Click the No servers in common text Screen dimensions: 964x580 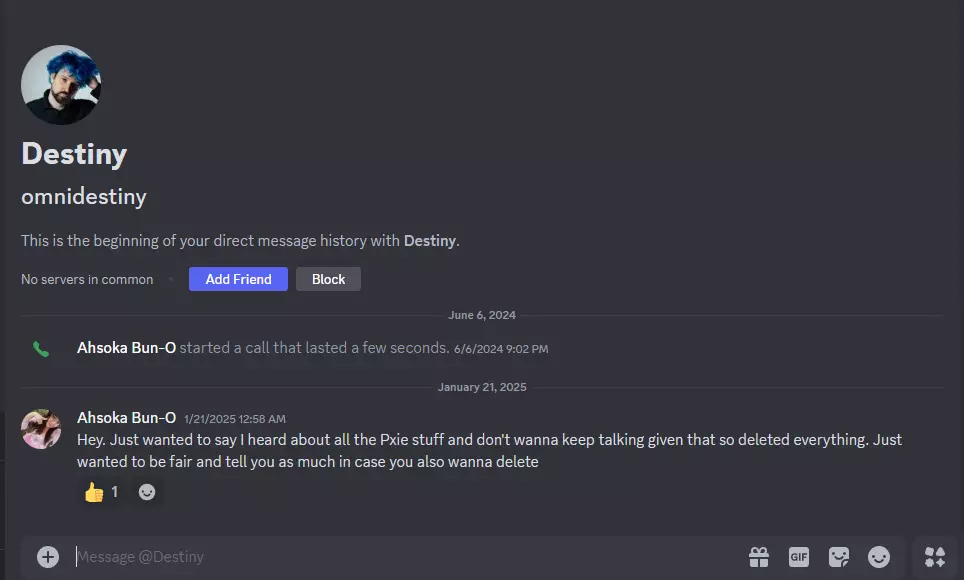click(87, 279)
